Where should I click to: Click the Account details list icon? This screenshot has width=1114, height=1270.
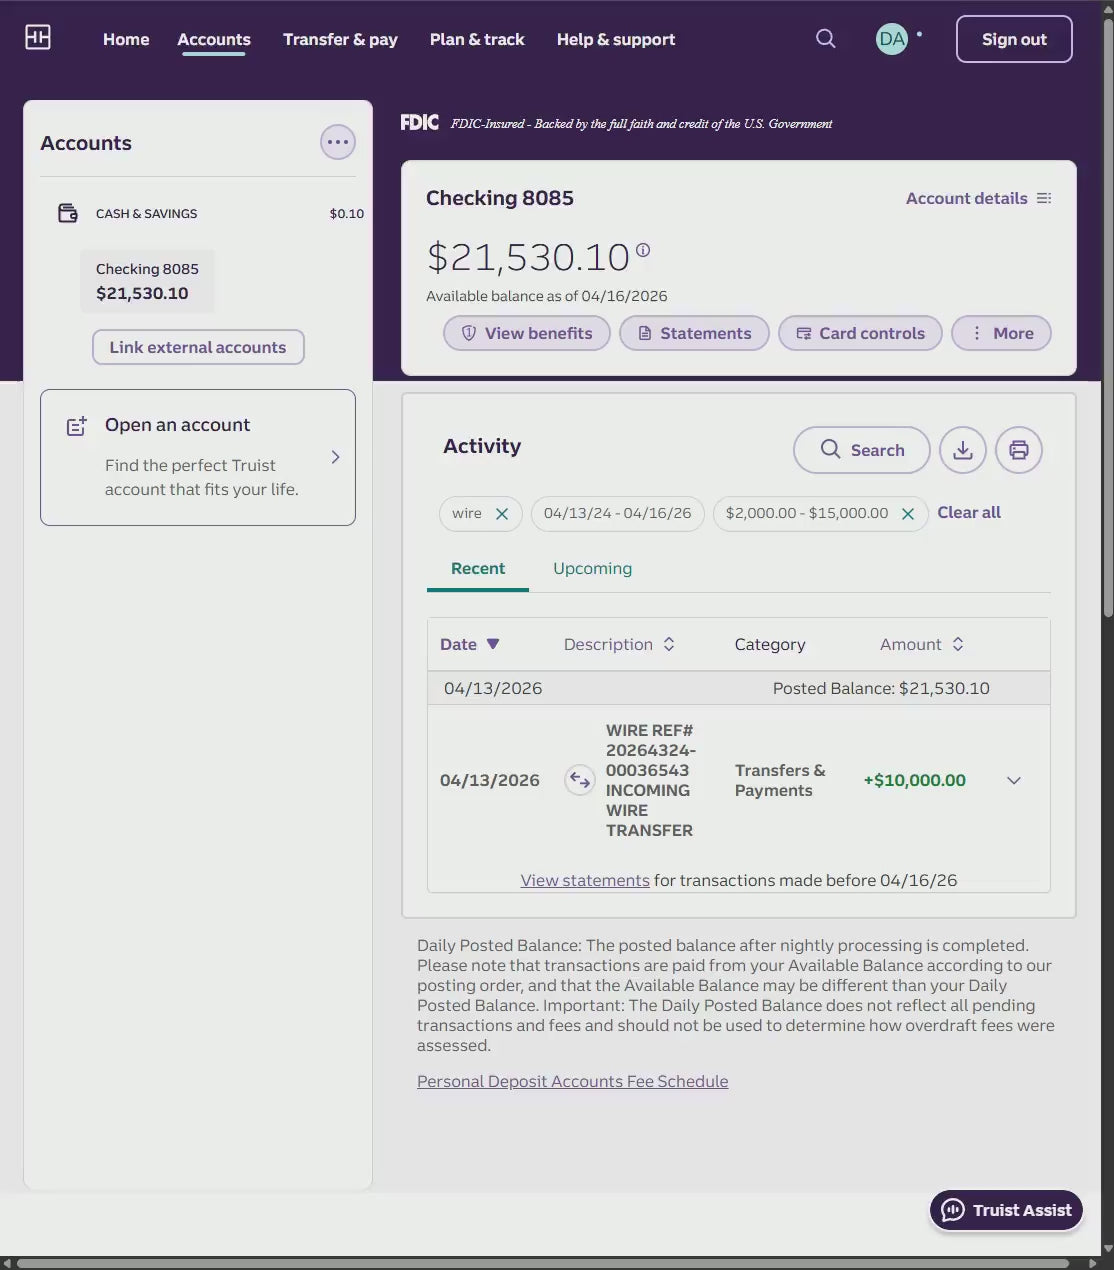tap(1044, 198)
